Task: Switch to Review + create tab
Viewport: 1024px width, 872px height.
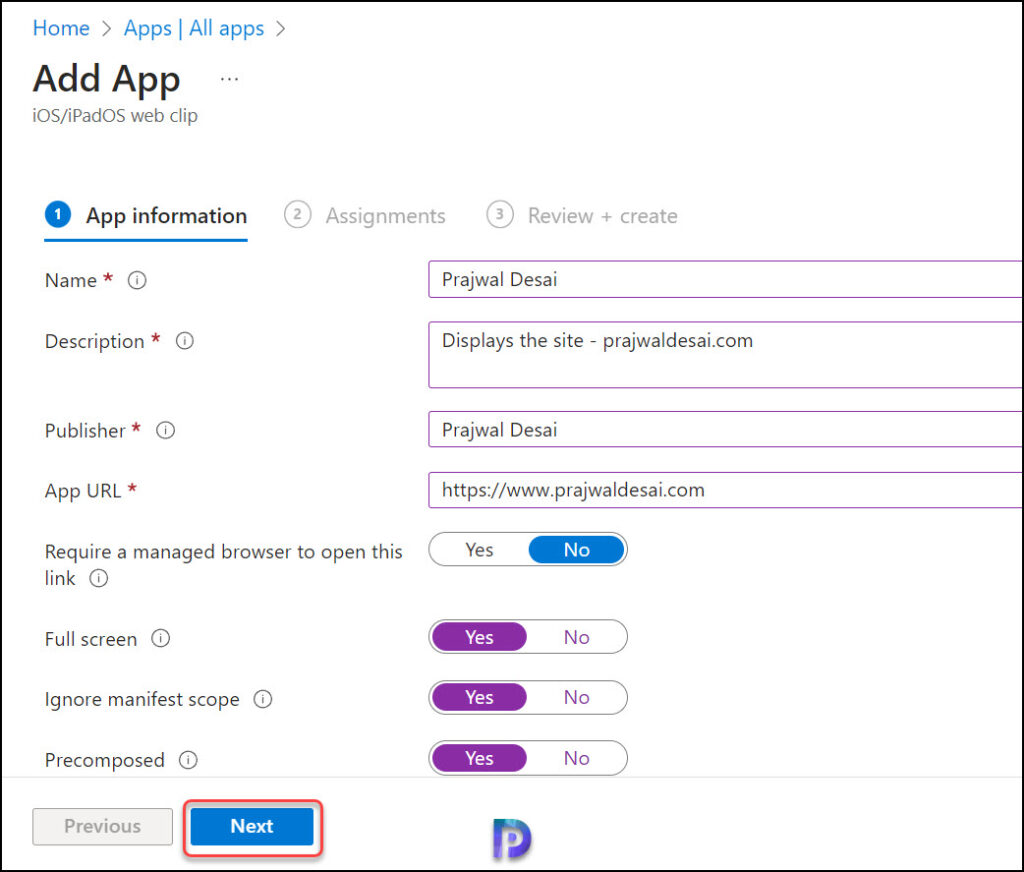Action: [582, 216]
